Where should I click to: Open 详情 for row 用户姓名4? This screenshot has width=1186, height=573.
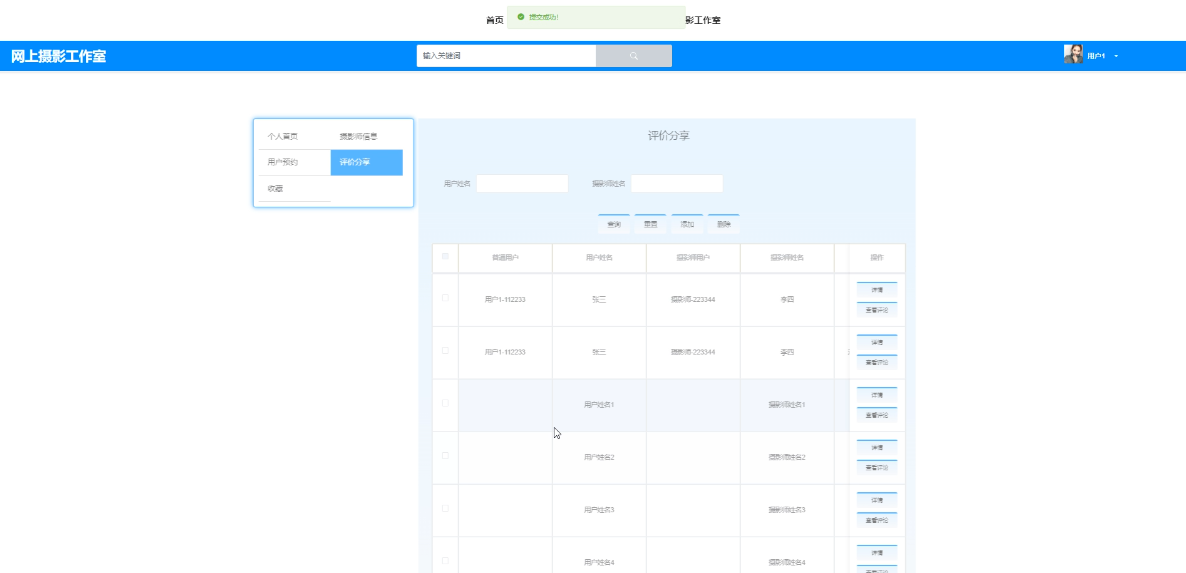(x=877, y=553)
